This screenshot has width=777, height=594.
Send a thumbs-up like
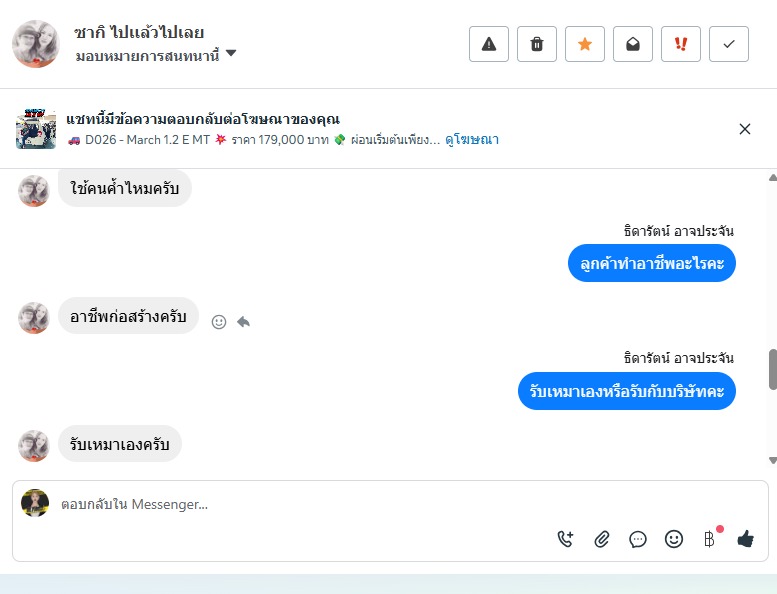click(745, 539)
